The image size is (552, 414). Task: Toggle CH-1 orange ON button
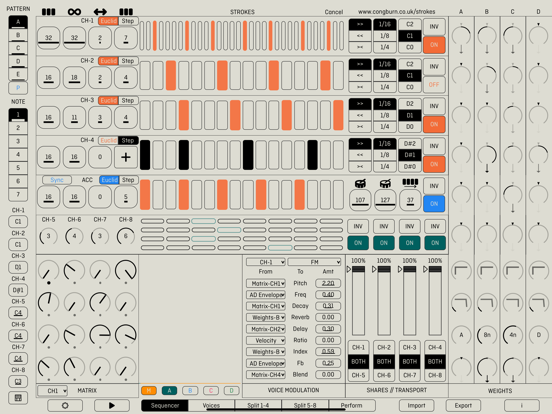[434, 45]
